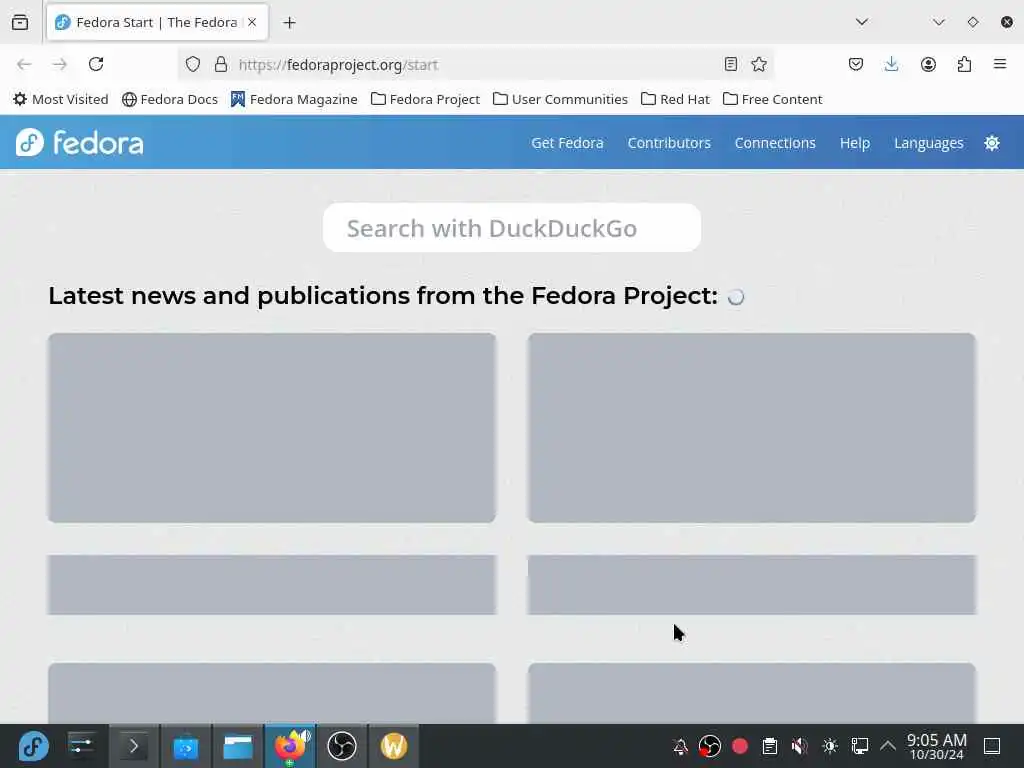Open the notifications bell in the system tray
The image size is (1024, 768).
tap(680, 746)
